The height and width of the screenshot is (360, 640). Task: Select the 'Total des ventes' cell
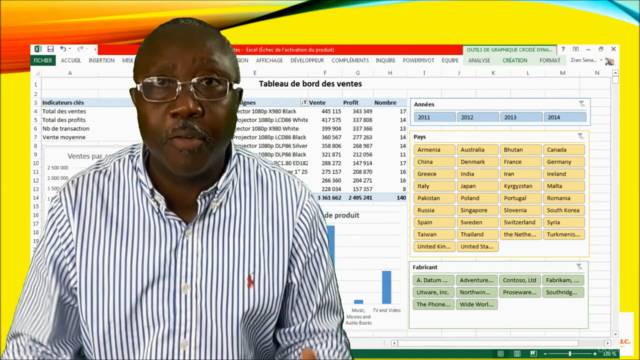click(64, 111)
